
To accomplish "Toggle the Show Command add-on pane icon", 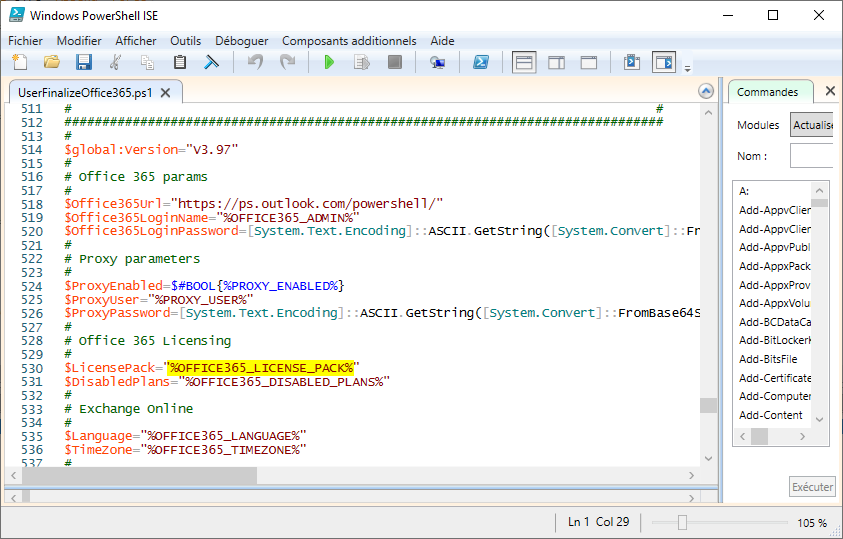I will click(664, 62).
